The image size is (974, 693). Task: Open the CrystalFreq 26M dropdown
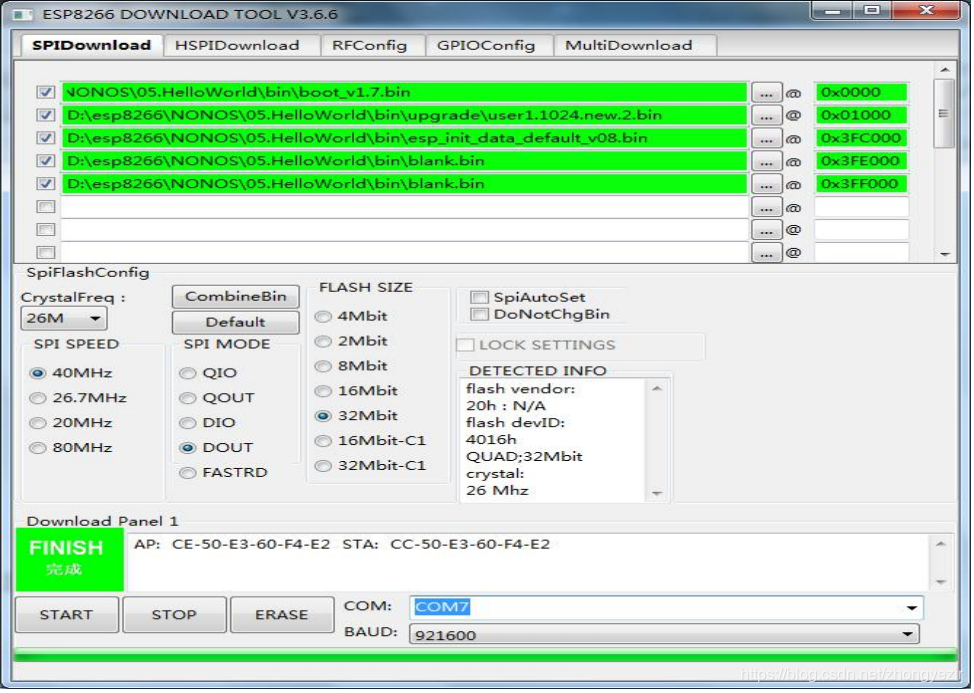coord(64,319)
